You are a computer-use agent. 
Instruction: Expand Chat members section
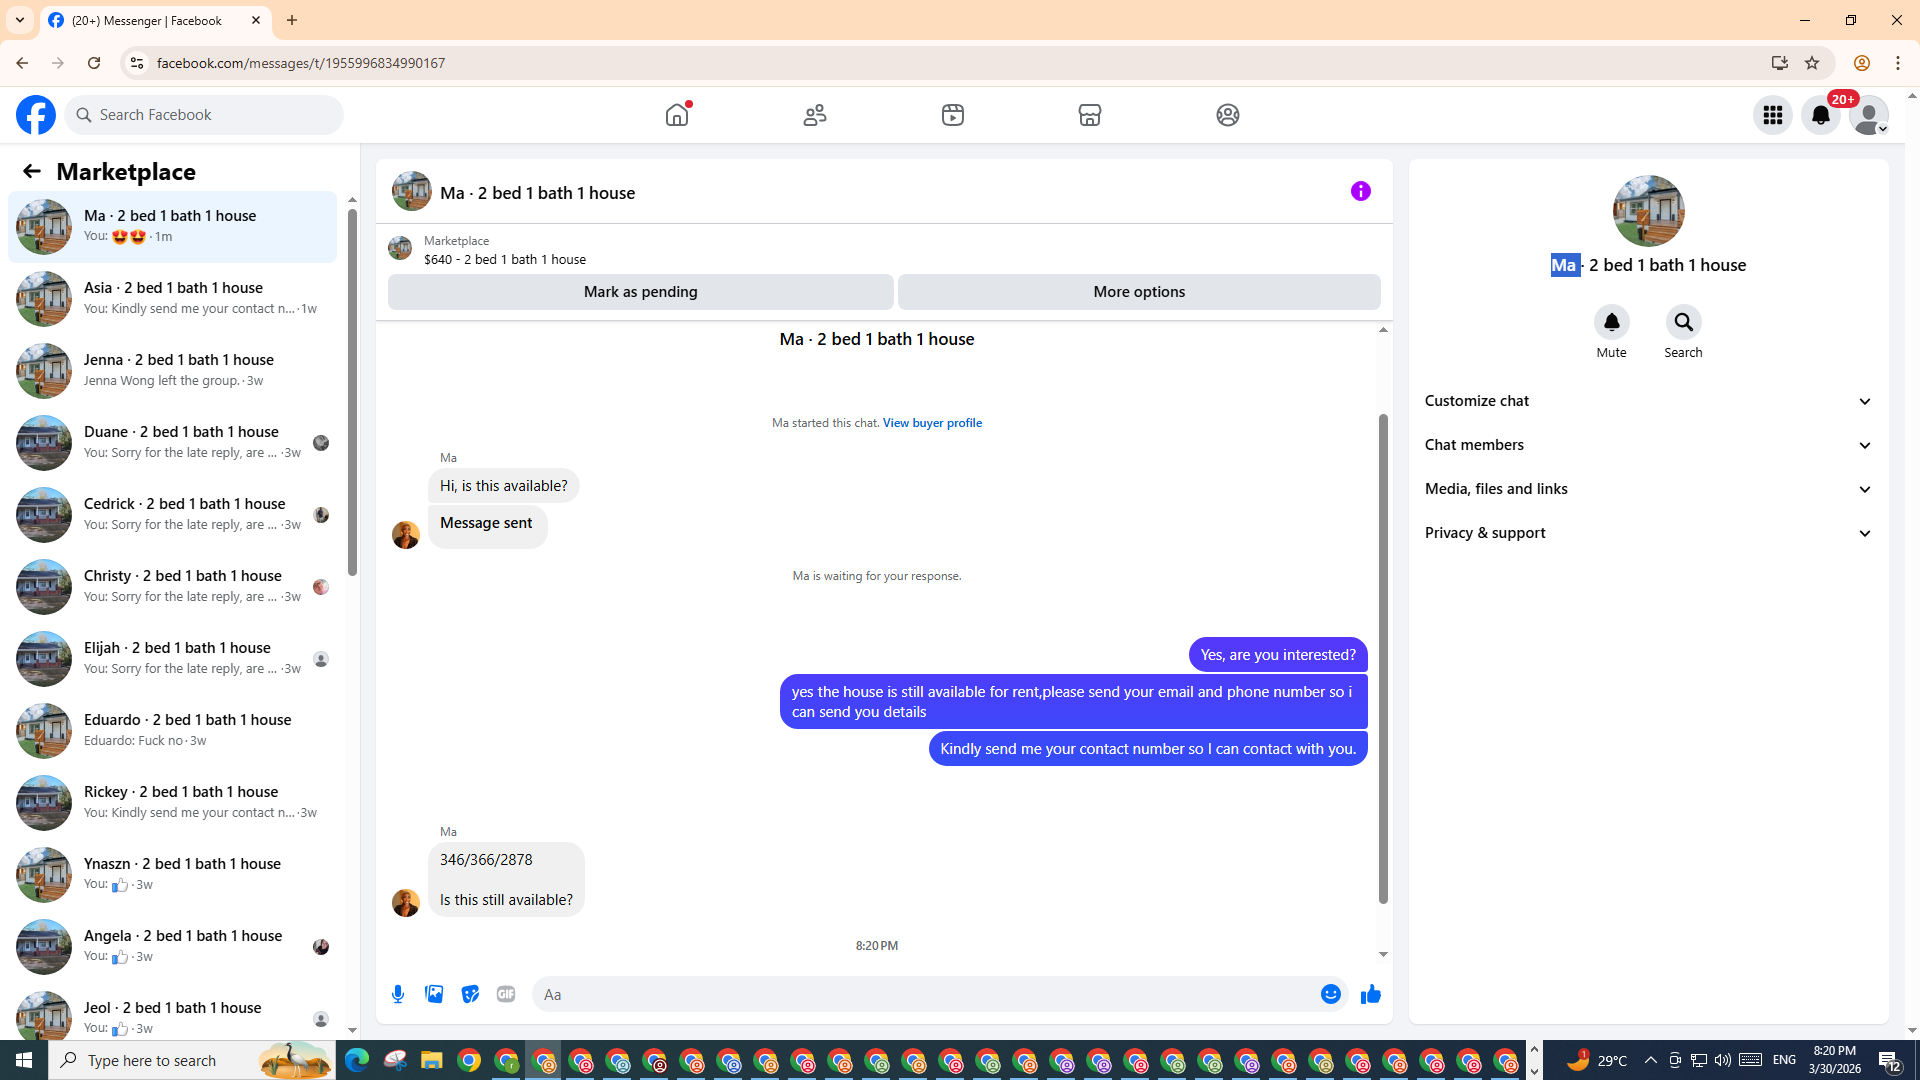click(x=1648, y=445)
